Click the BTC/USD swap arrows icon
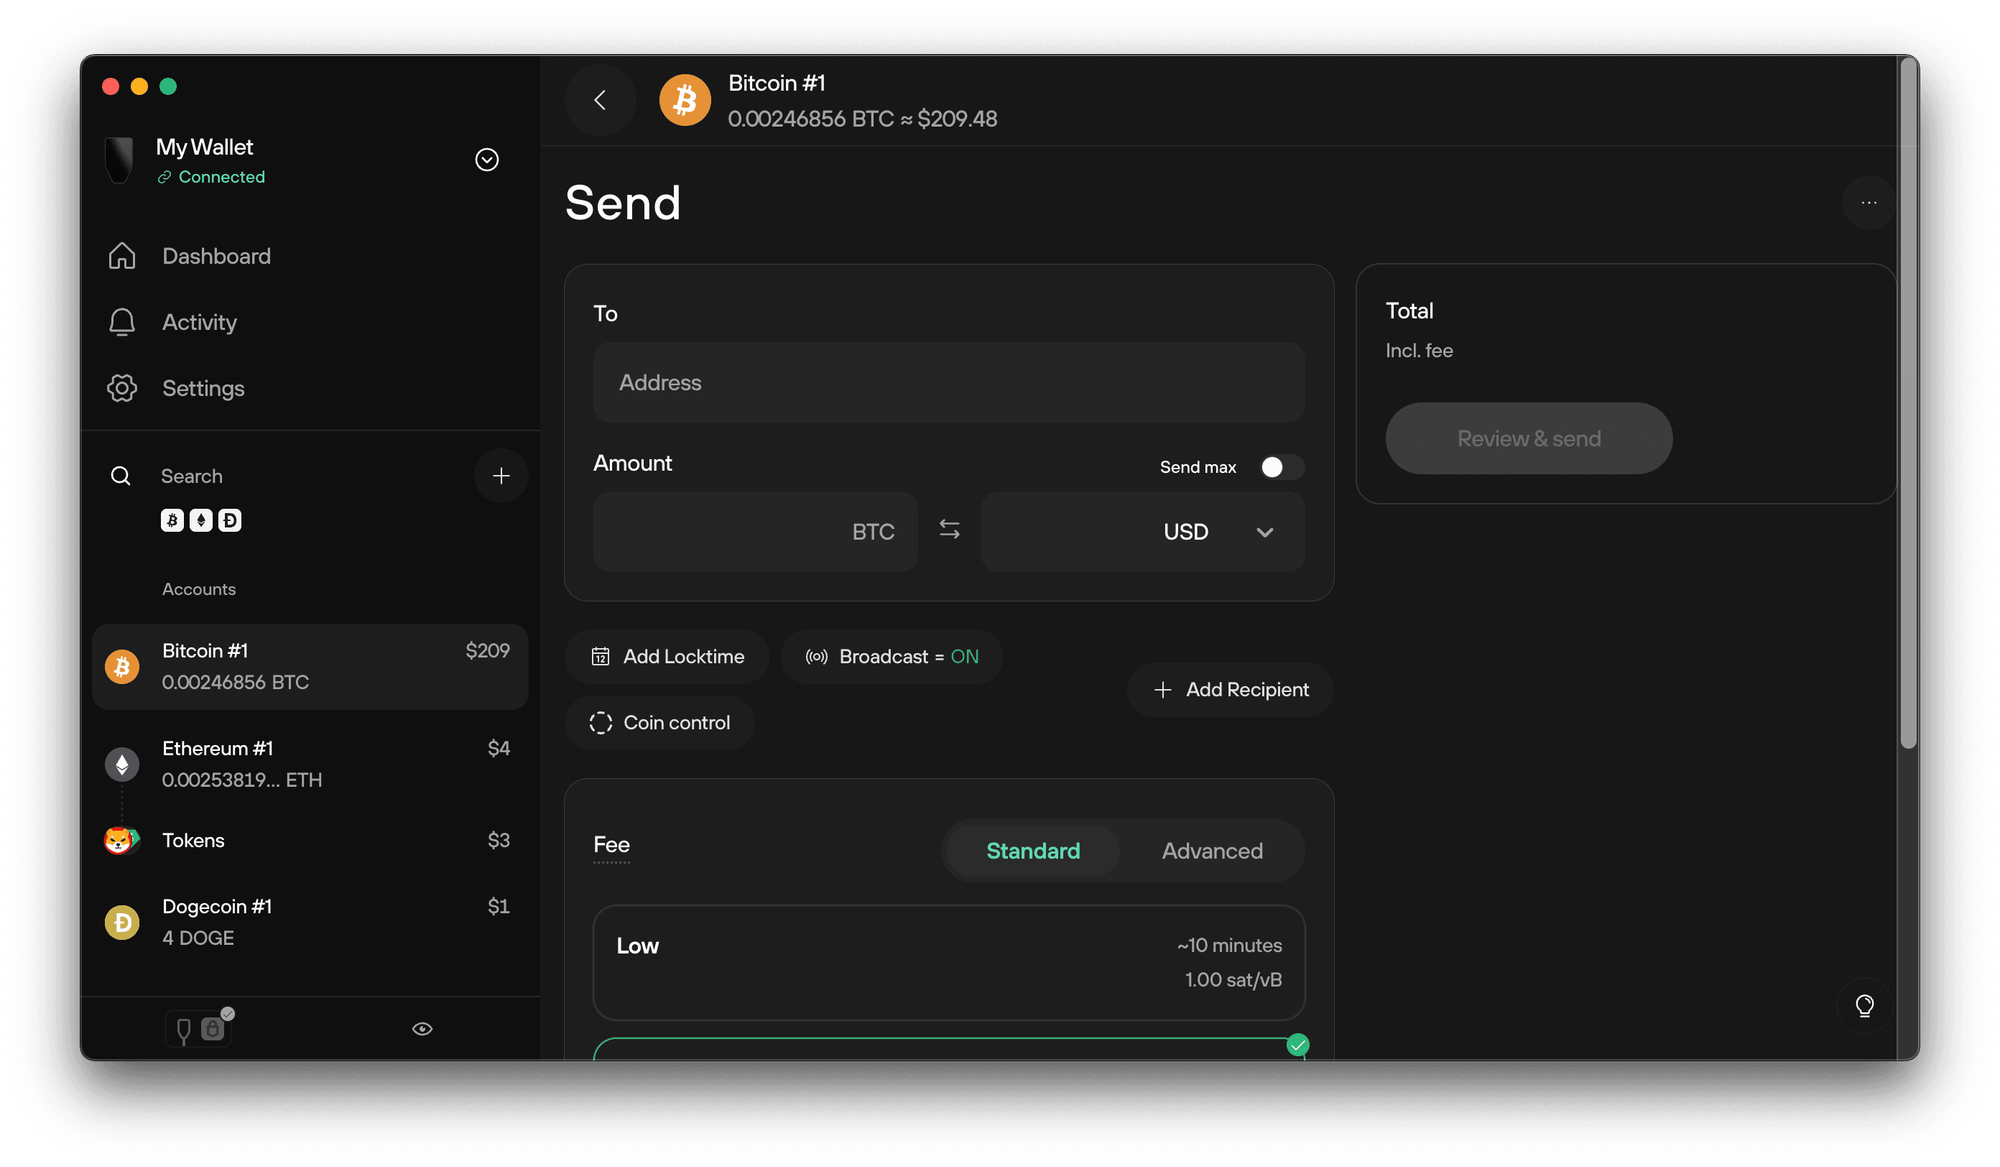The image size is (2000, 1167). 949,530
